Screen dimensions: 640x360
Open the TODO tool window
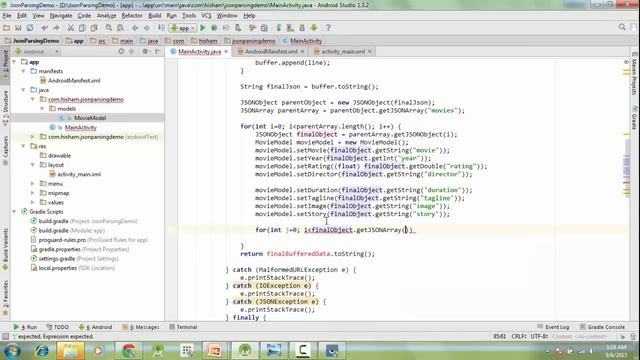[58, 327]
